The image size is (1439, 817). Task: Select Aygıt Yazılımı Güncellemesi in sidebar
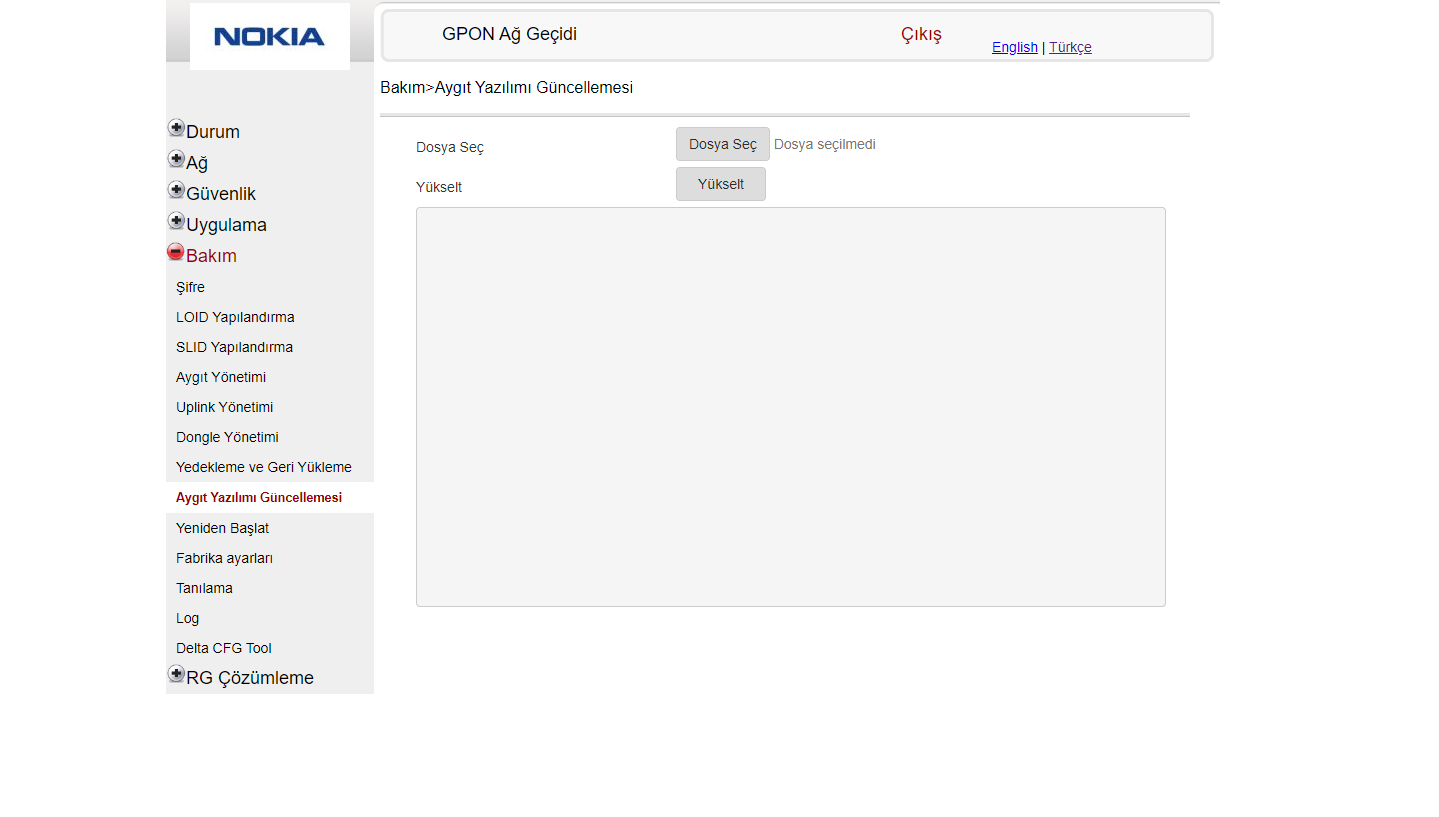click(259, 498)
